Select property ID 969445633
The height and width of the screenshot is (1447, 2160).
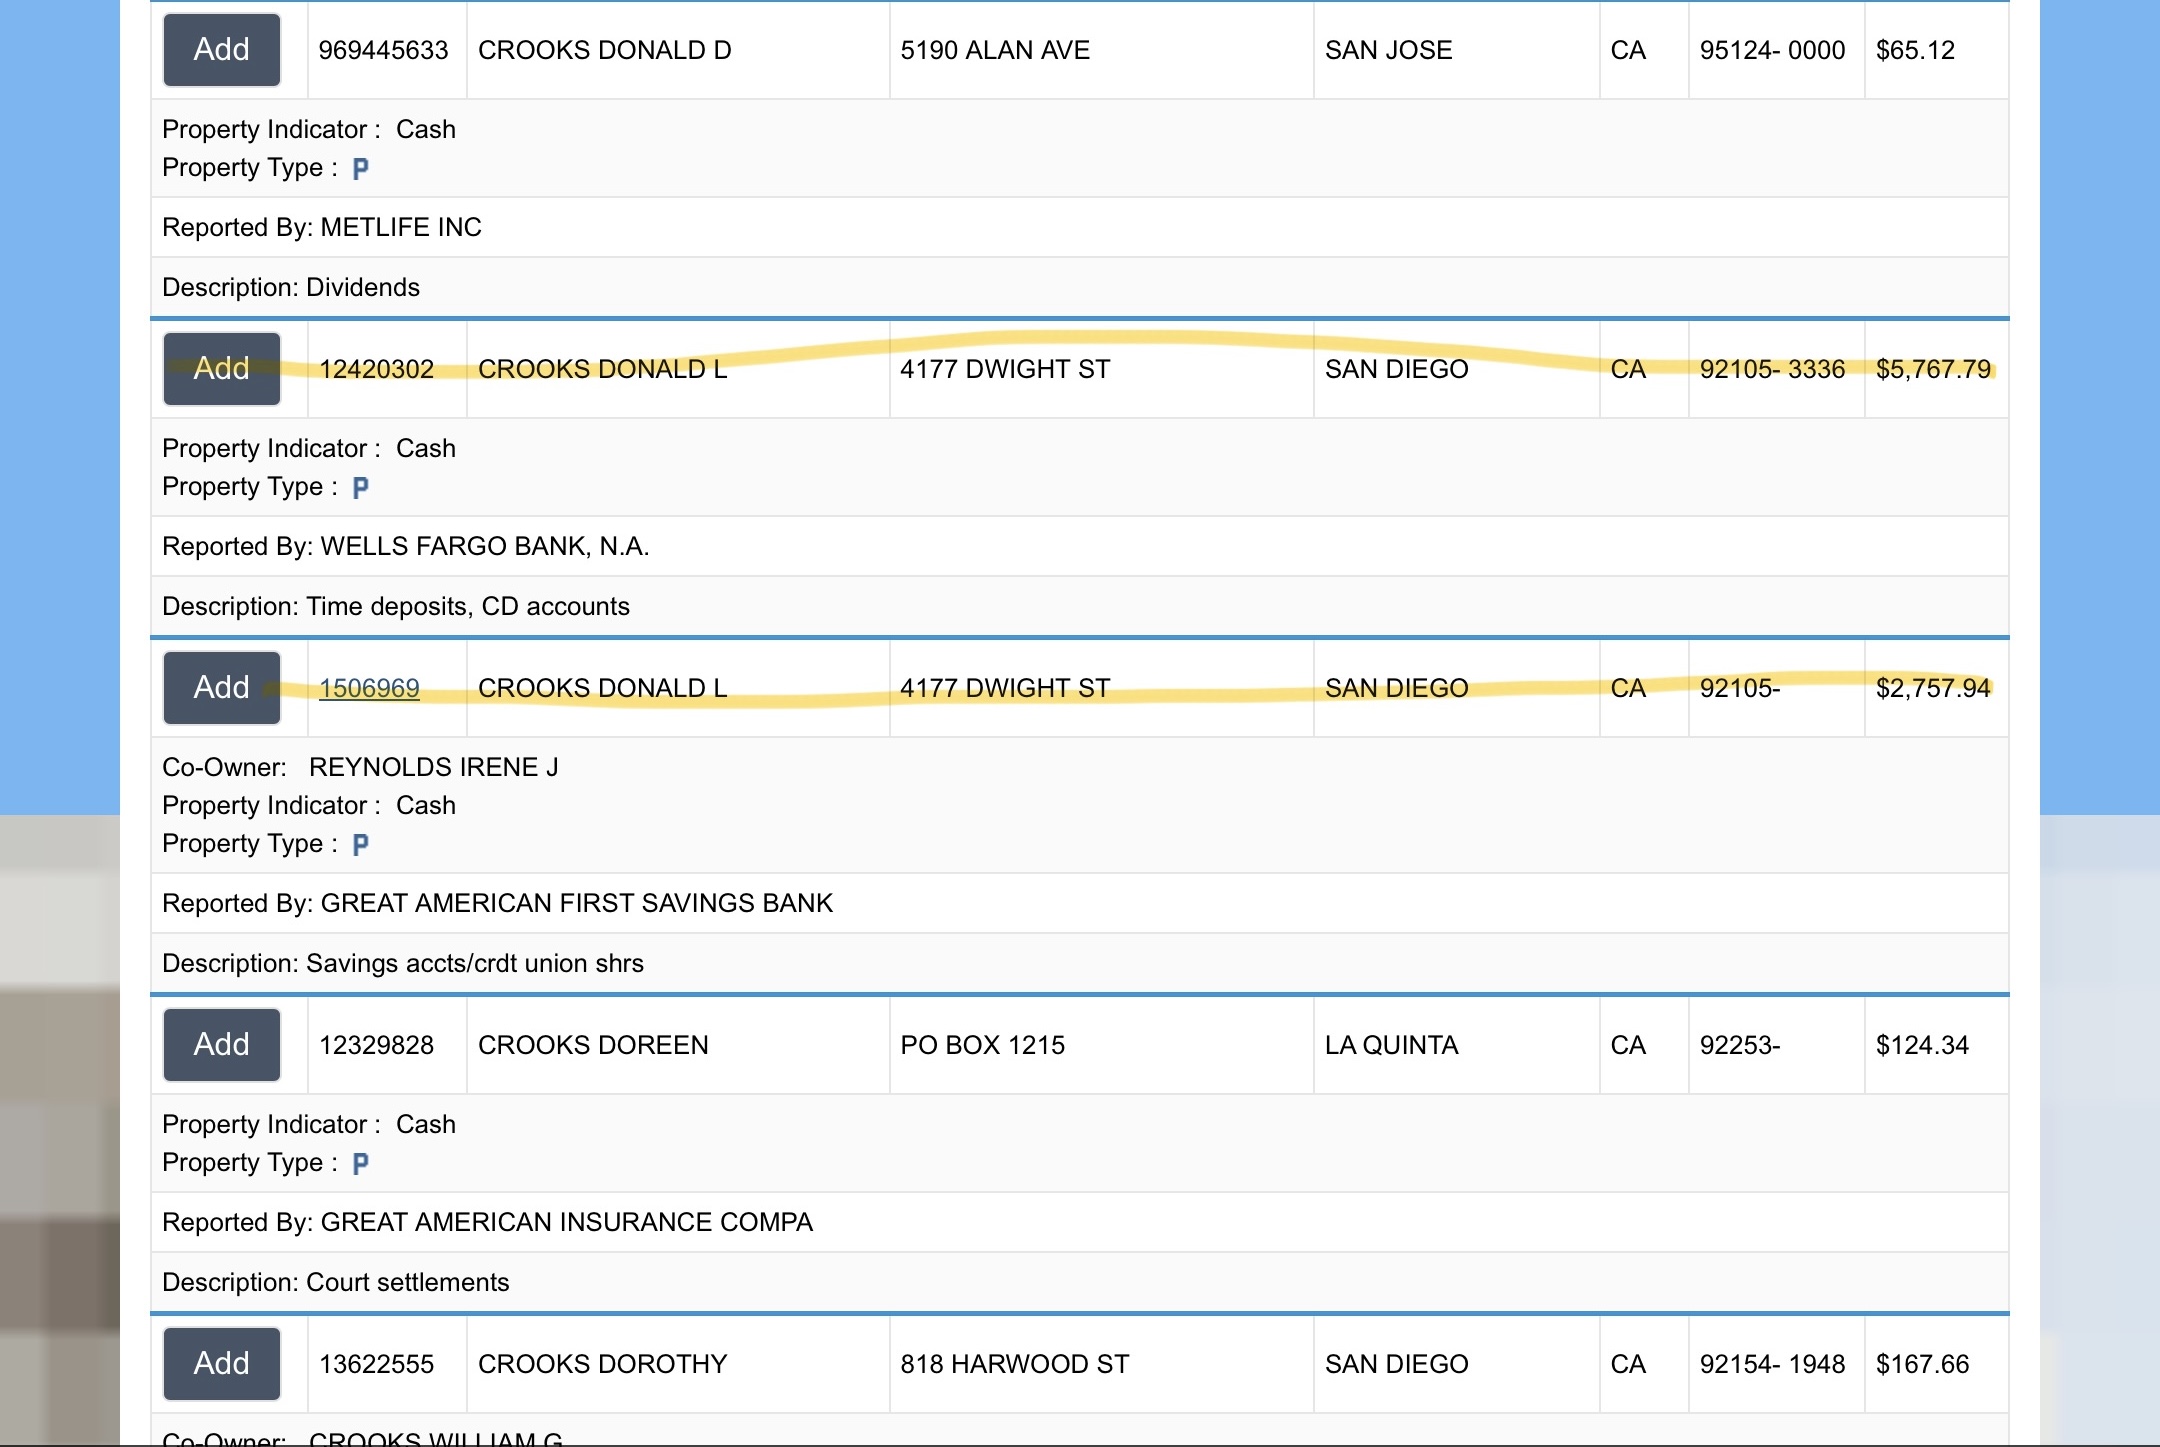(x=384, y=50)
